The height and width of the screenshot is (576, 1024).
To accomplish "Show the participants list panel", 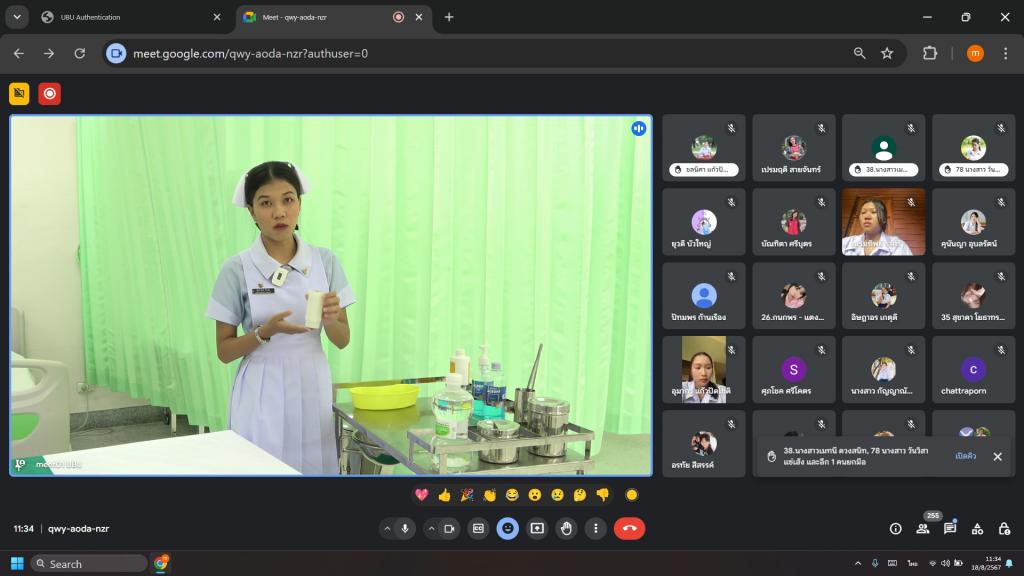I will pos(922,528).
